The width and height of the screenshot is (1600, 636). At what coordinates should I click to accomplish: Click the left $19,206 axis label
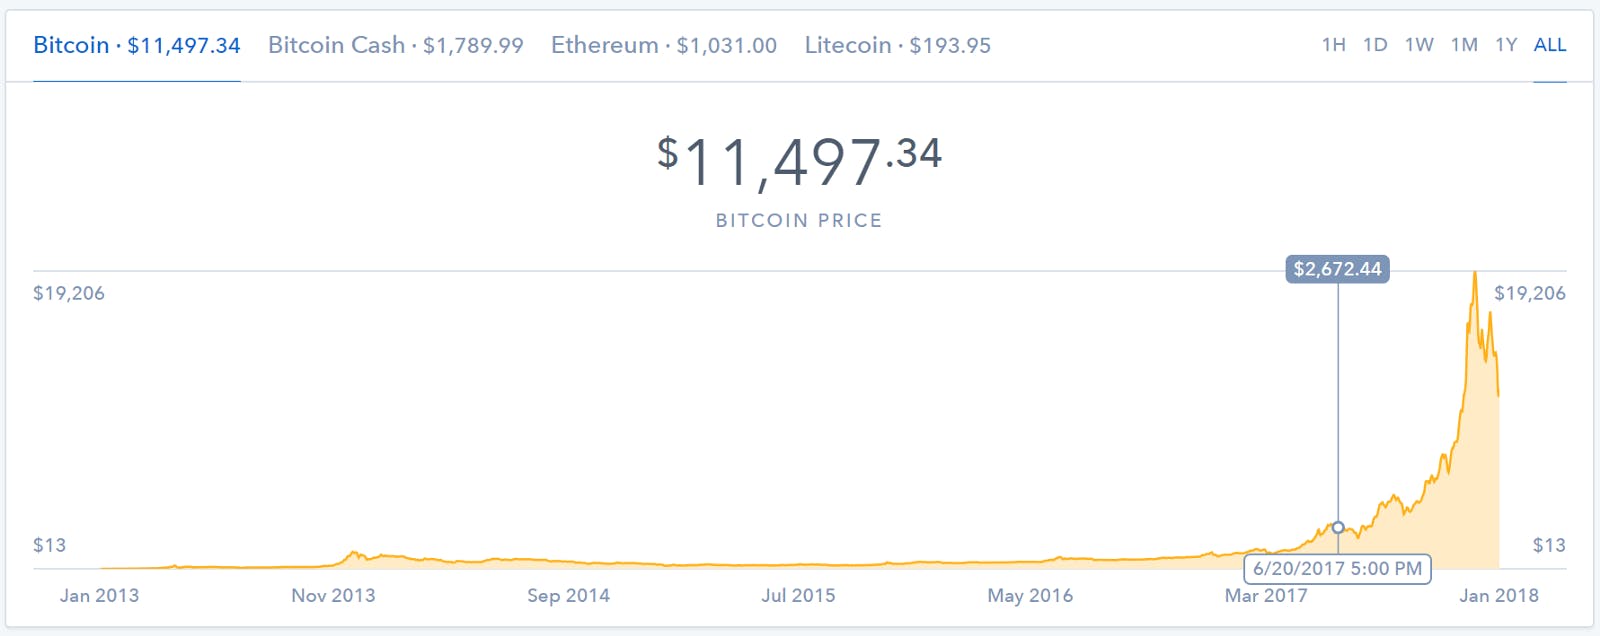pos(66,293)
